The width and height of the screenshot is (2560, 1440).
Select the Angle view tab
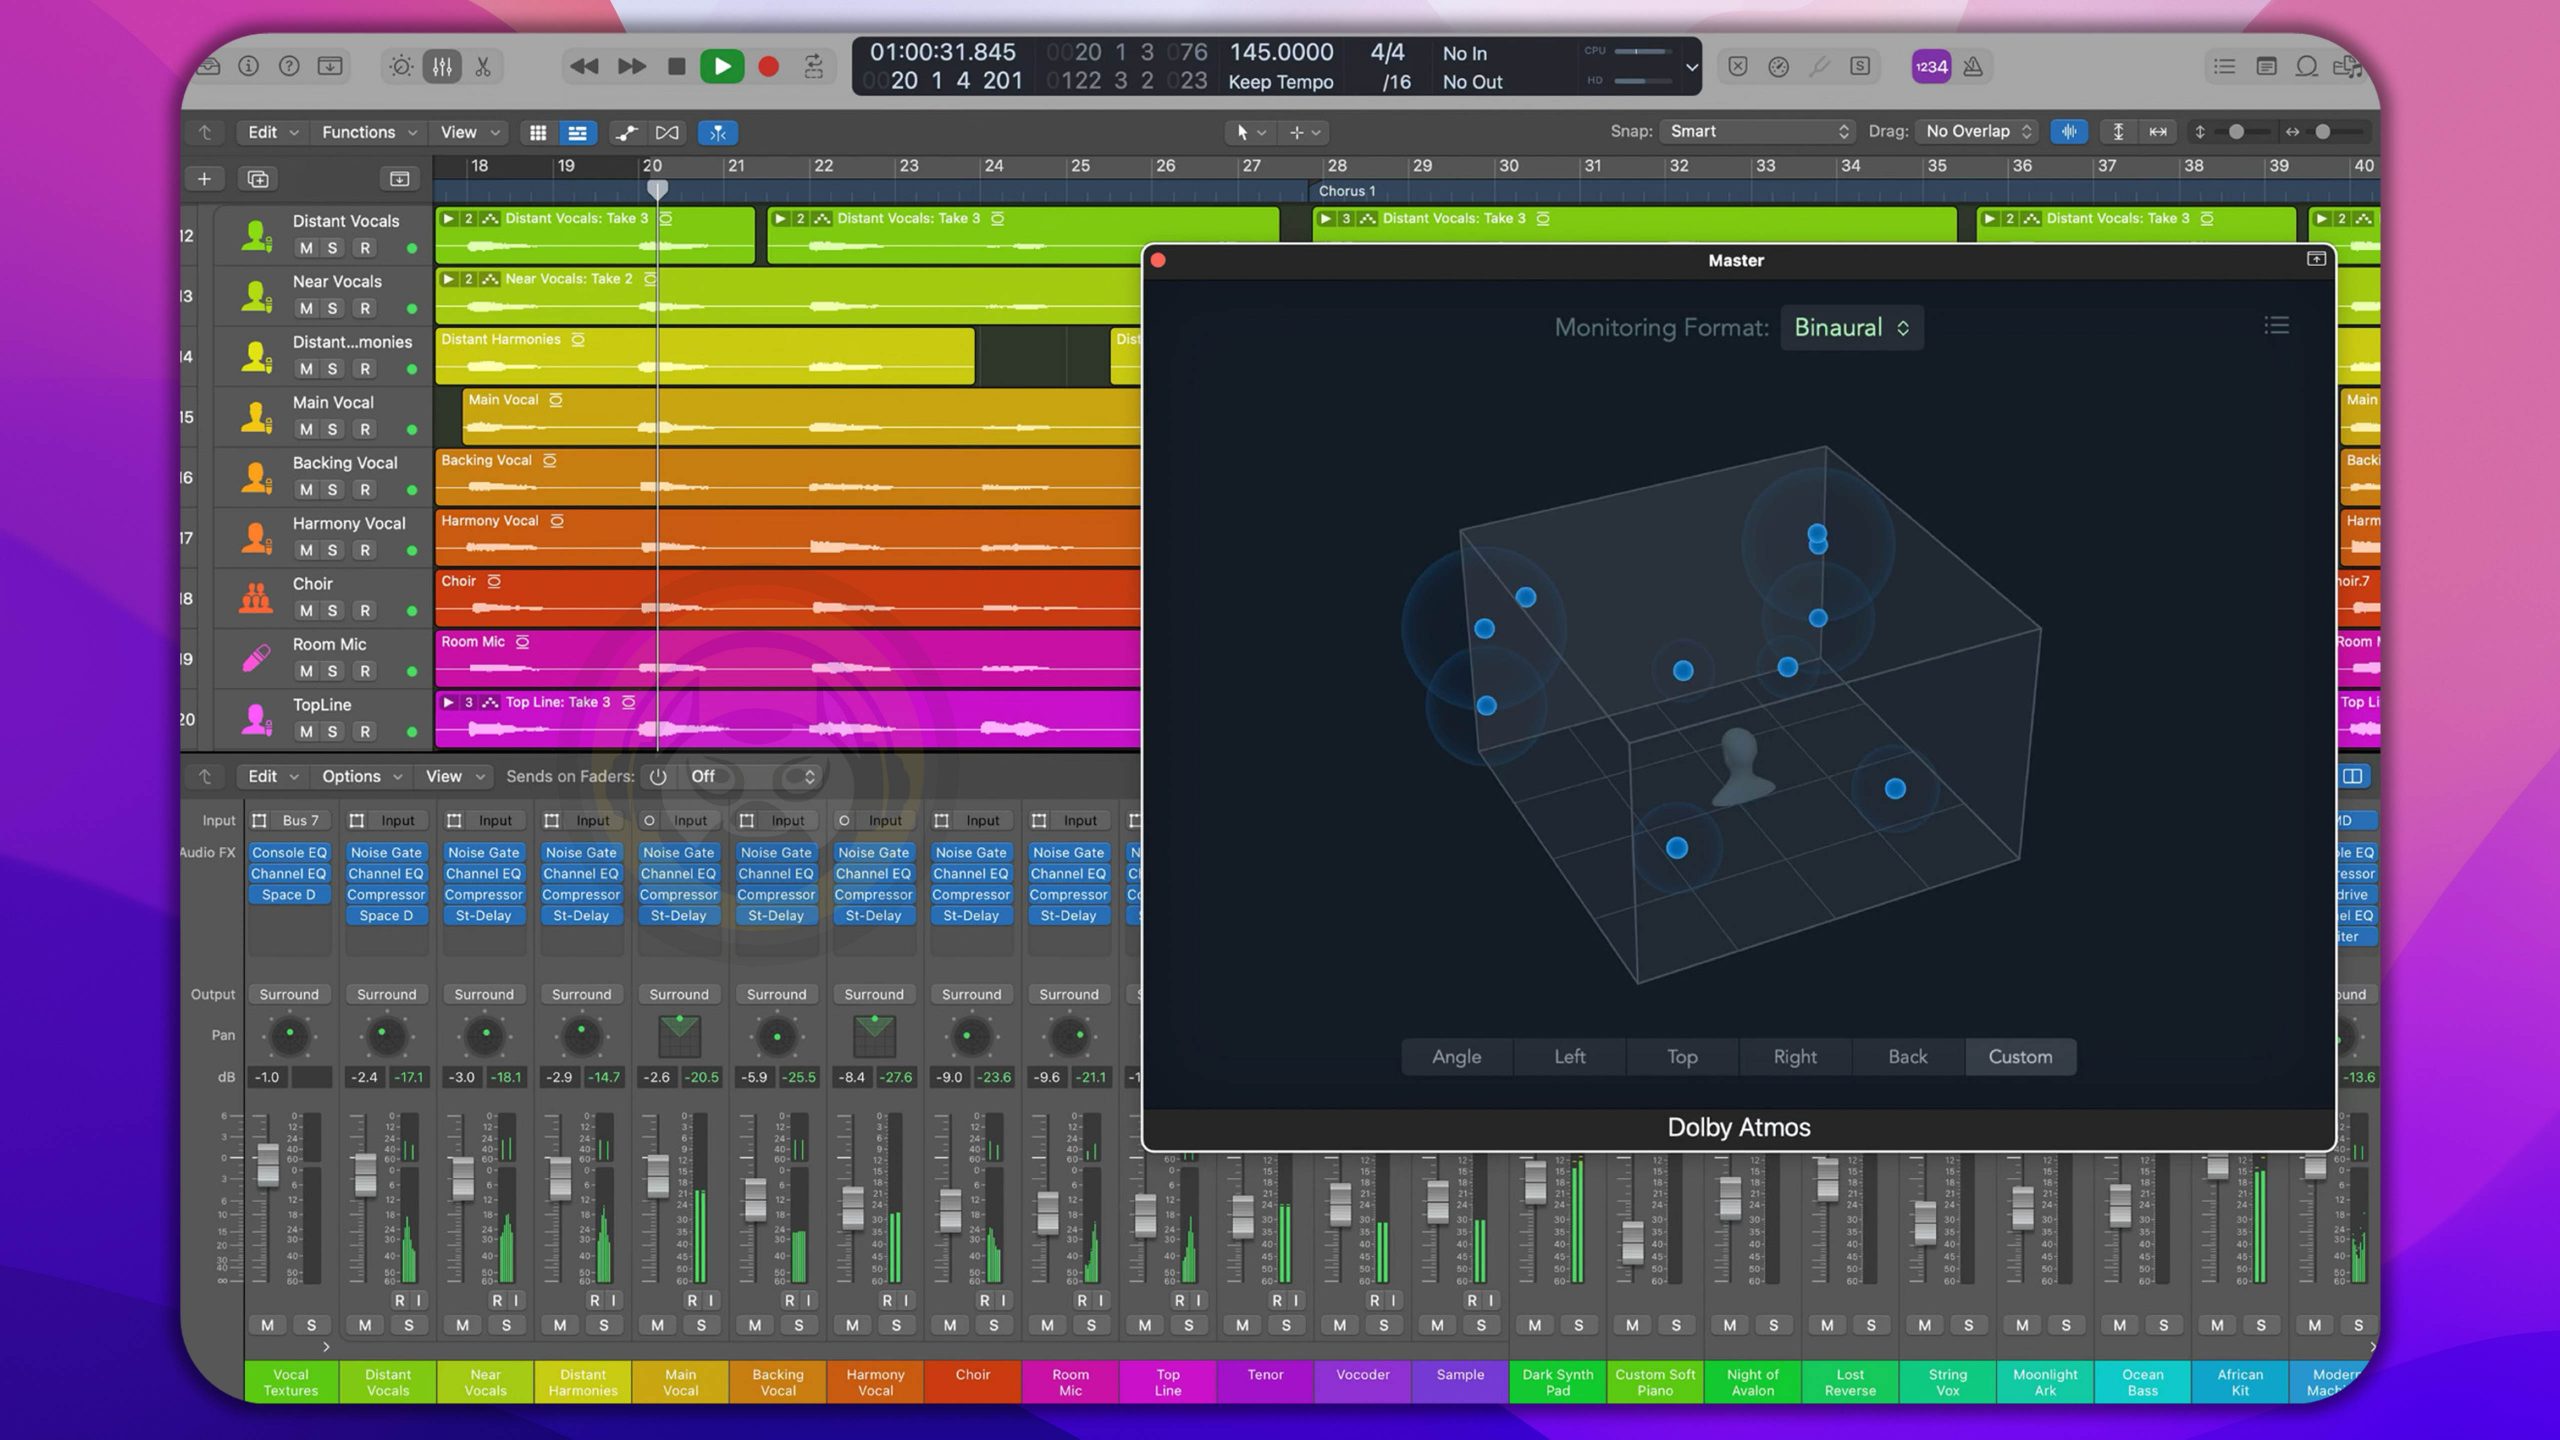(1456, 1056)
